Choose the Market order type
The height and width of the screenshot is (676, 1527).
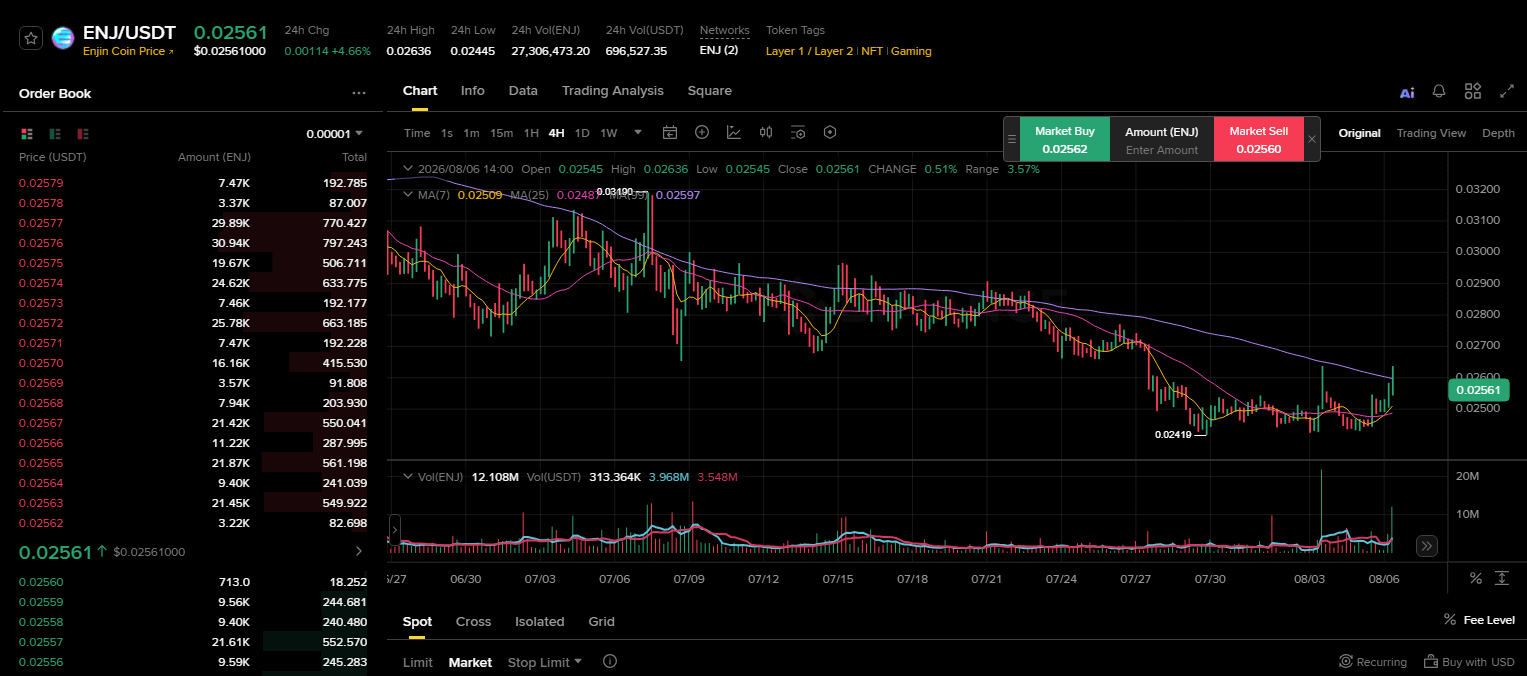470,662
